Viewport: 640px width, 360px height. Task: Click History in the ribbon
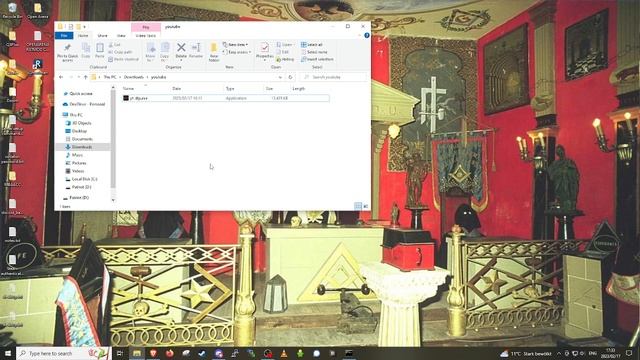(x=285, y=59)
